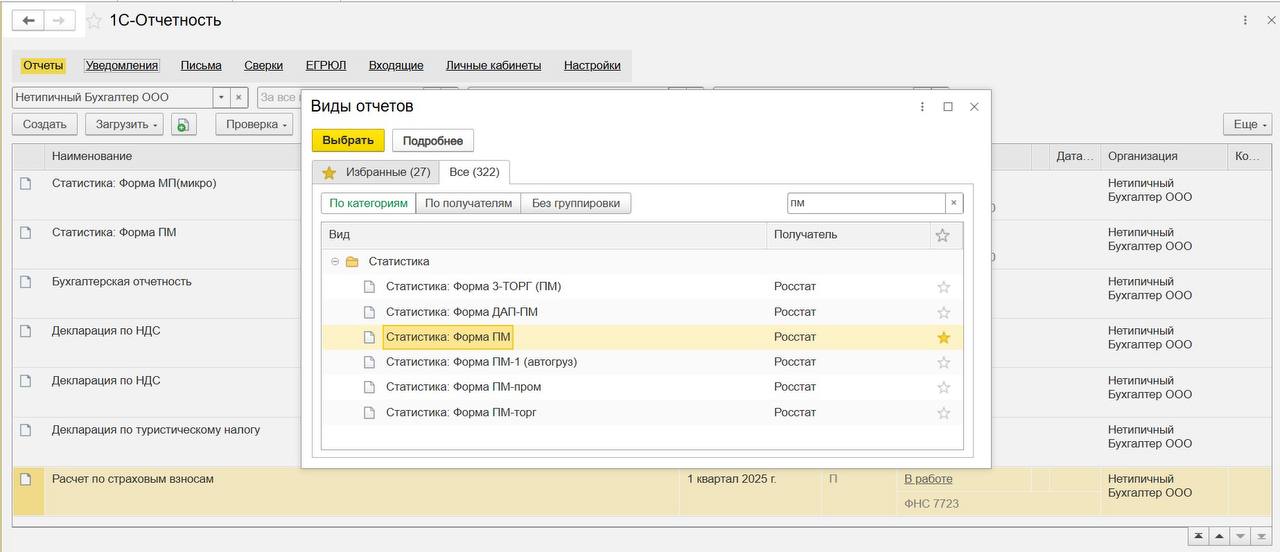Image resolution: width=1280 pixels, height=552 pixels.
Task: Select Статистика: Форма 3-ТОРГ (ПМ) row
Action: pos(642,287)
